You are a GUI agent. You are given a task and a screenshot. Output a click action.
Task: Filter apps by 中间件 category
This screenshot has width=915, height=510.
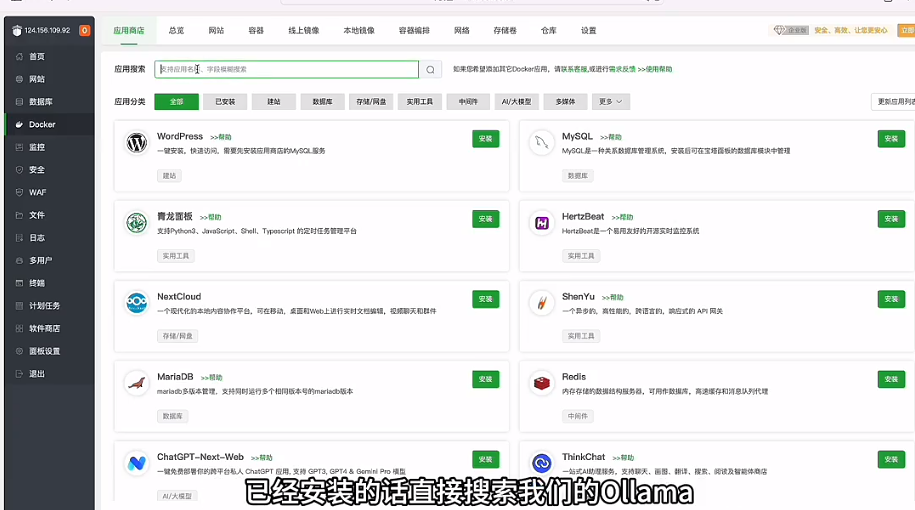tap(468, 102)
